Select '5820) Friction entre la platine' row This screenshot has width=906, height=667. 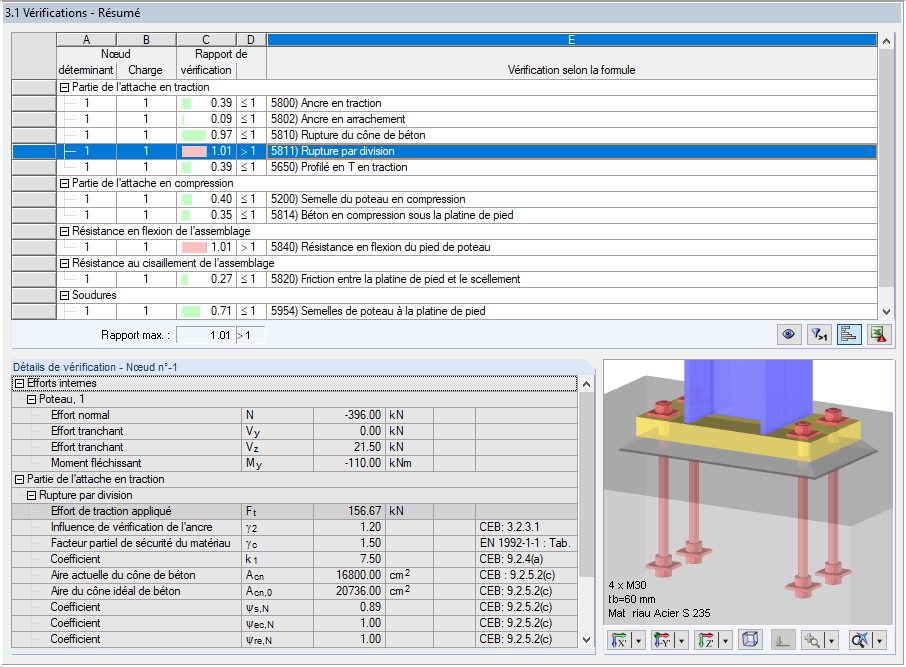444,279
